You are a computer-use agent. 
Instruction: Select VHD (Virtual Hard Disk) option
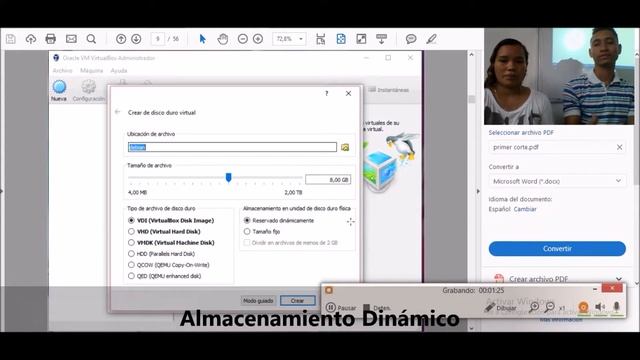pyautogui.click(x=164, y=231)
